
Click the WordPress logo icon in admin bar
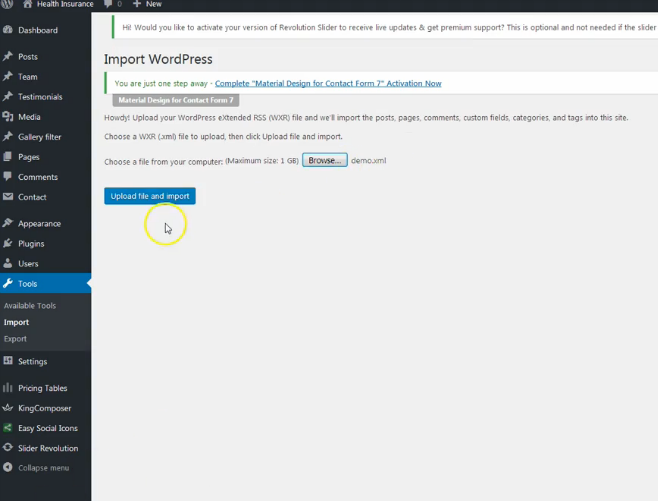(9, 4)
